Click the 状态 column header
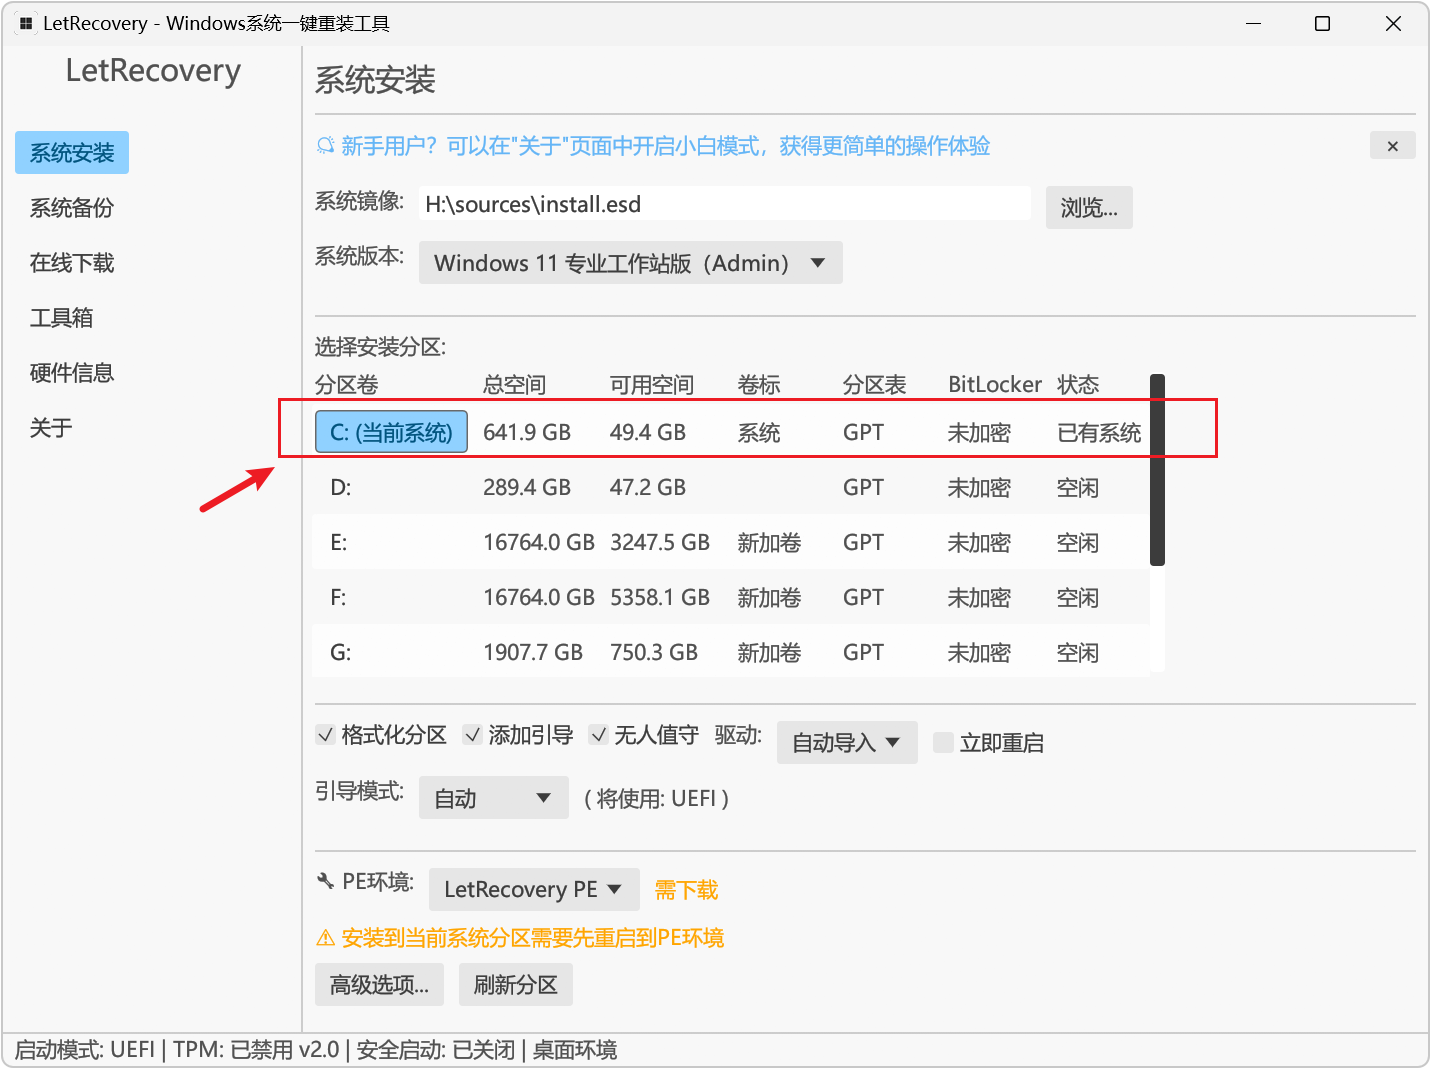1431x1069 pixels. click(x=1078, y=385)
